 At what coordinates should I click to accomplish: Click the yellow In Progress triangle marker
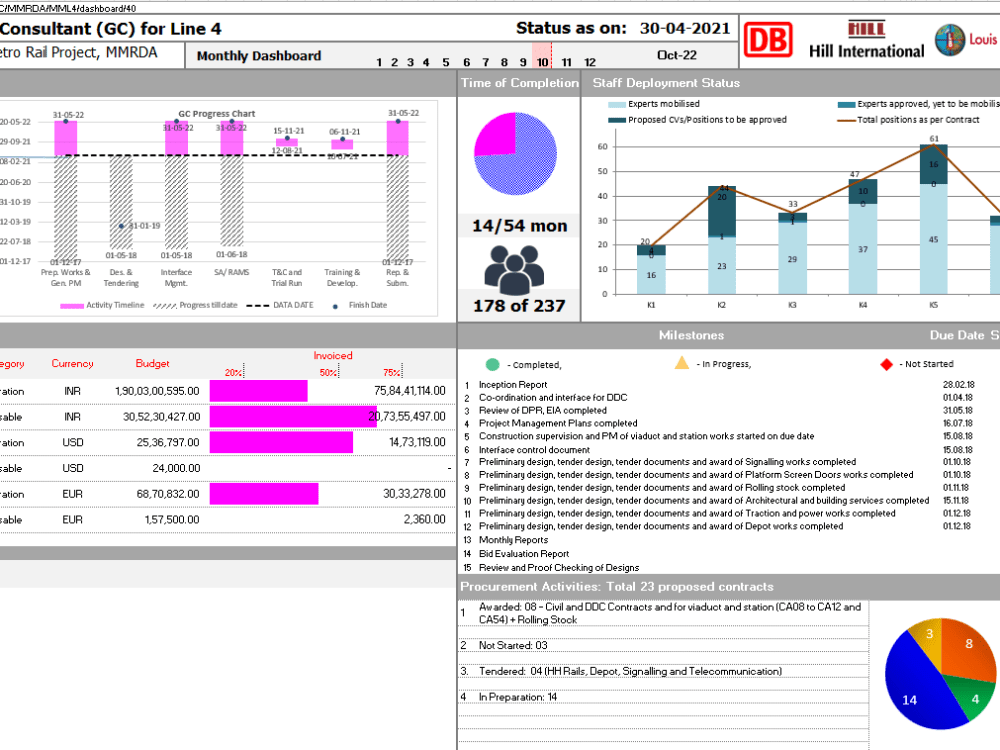[x=680, y=361]
